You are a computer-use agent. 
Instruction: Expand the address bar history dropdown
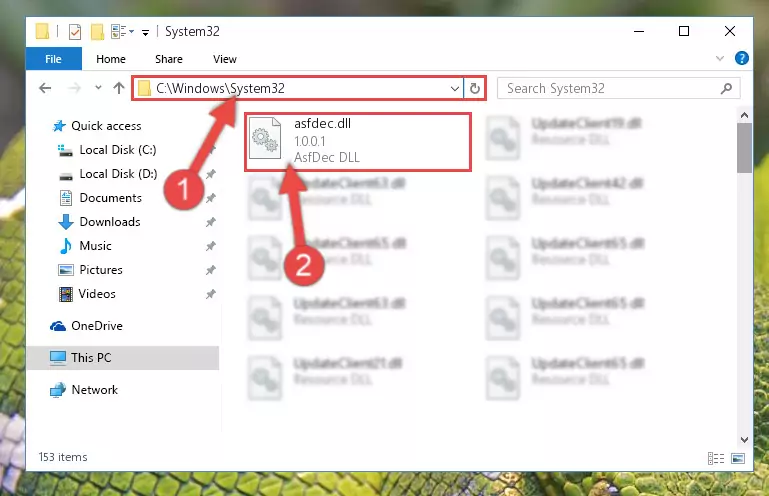coord(455,89)
